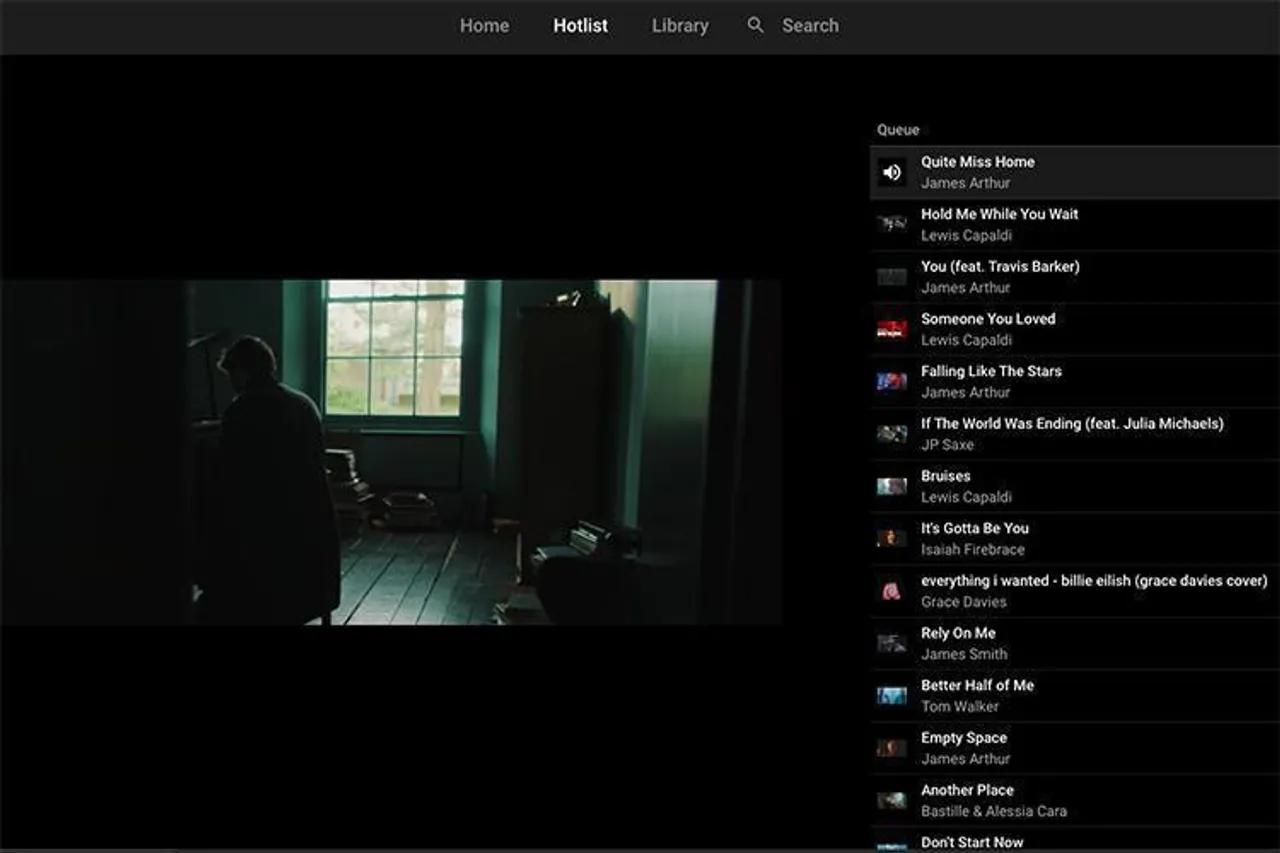Play everything i wanted Grace Davies cover title
The height and width of the screenshot is (853, 1280).
(x=1094, y=581)
